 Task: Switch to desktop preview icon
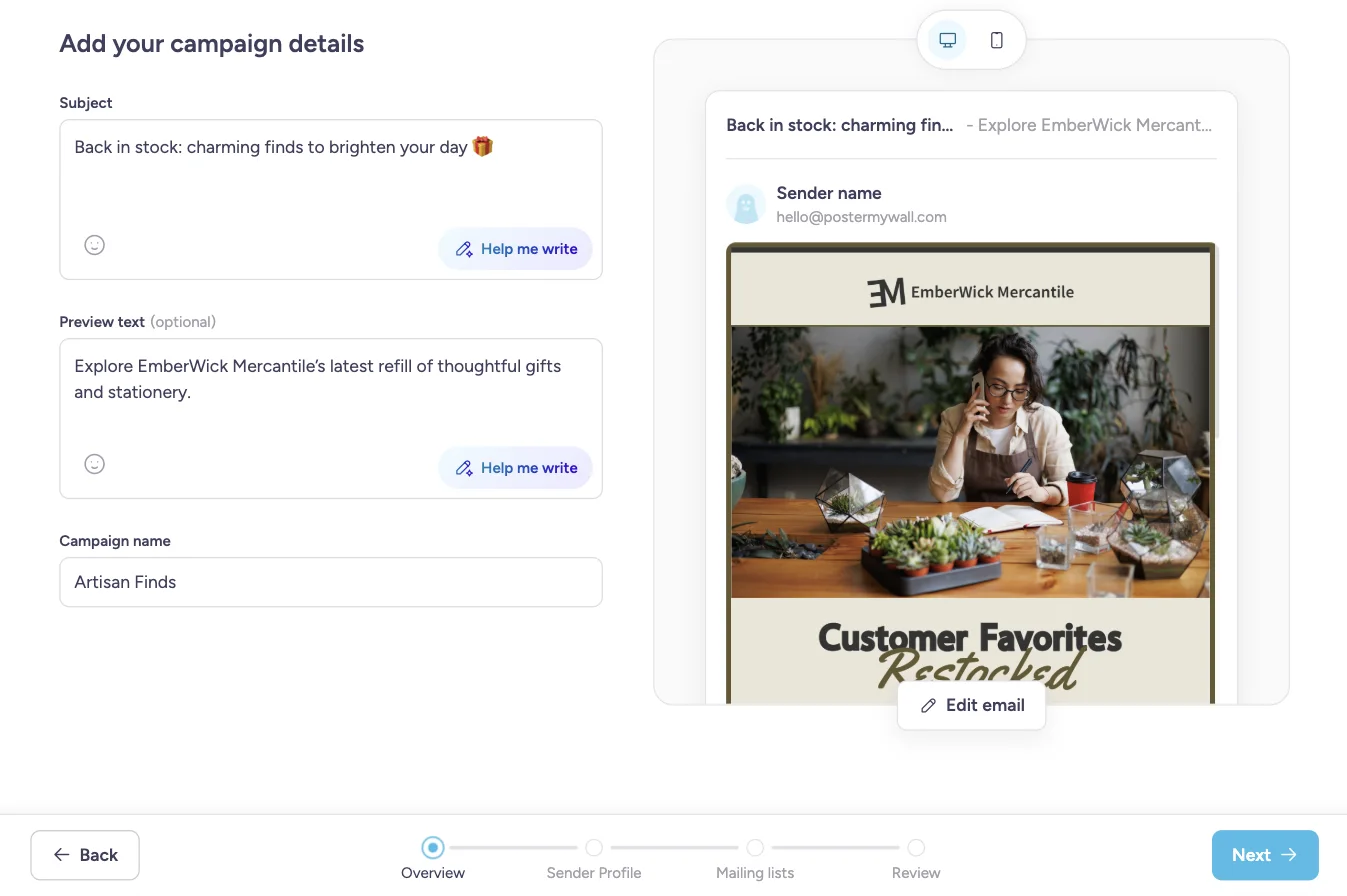click(x=947, y=40)
